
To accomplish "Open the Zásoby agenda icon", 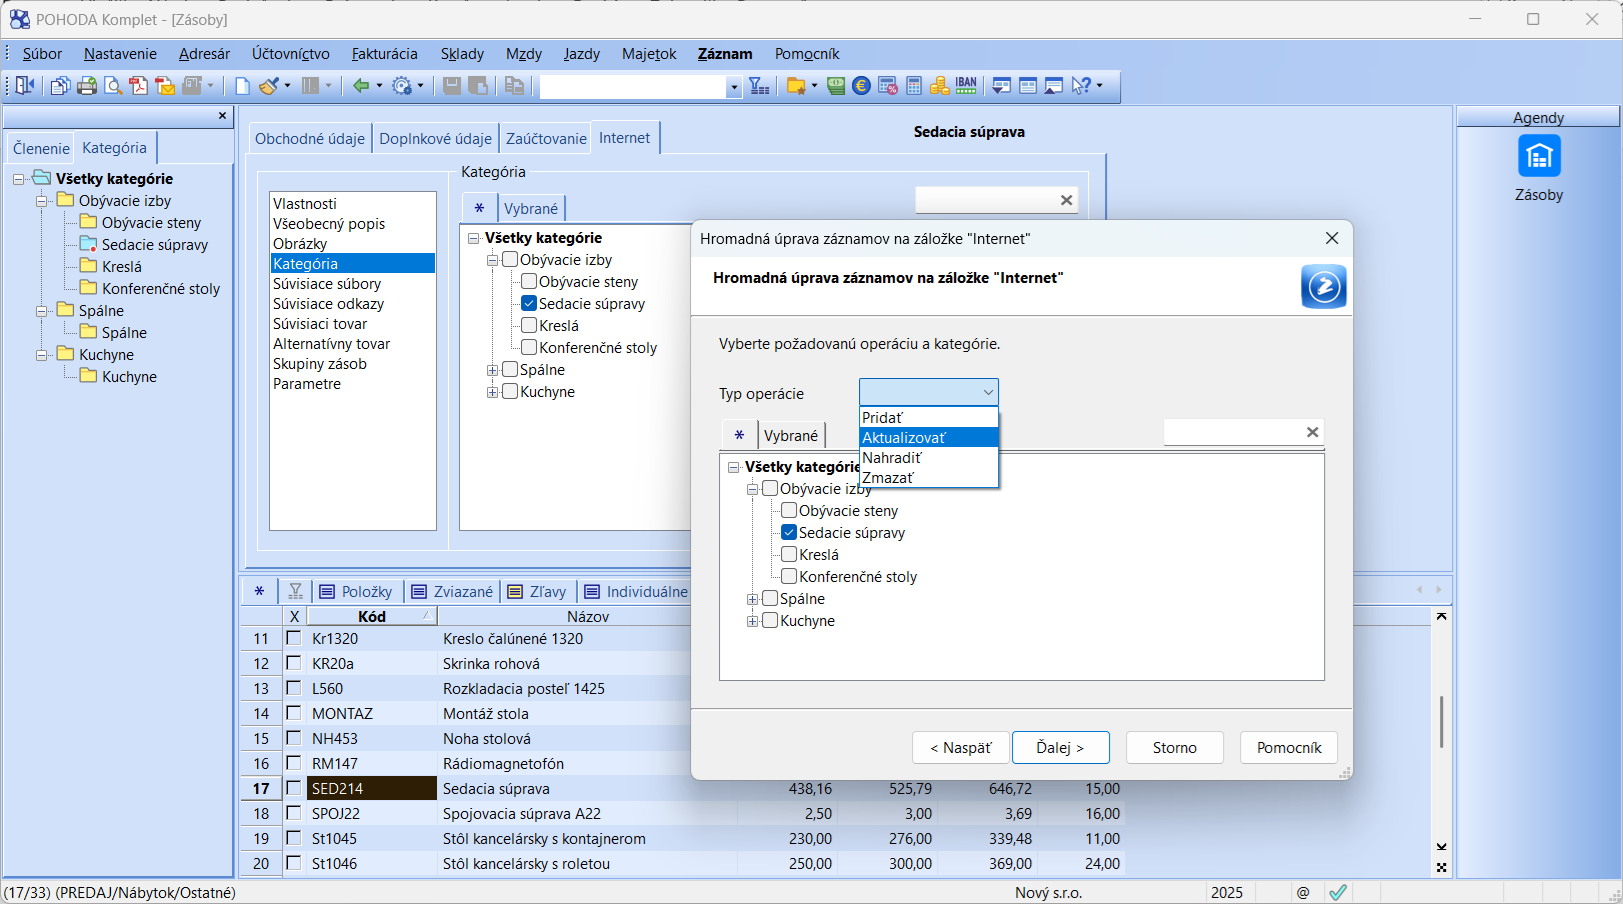I will click(x=1538, y=157).
